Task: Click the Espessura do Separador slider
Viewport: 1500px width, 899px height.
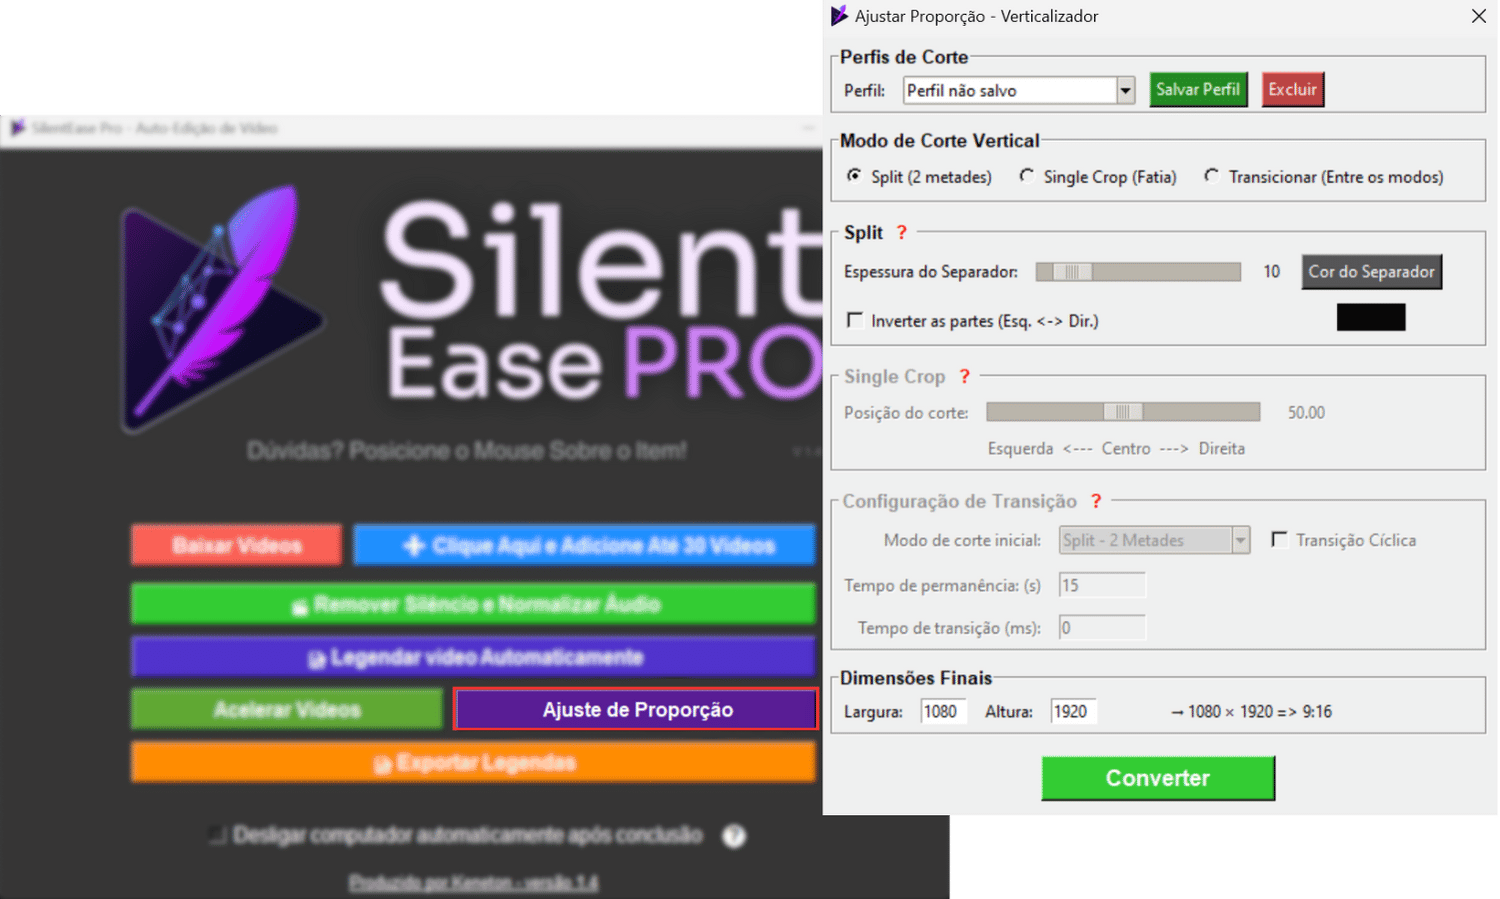Action: (1138, 272)
